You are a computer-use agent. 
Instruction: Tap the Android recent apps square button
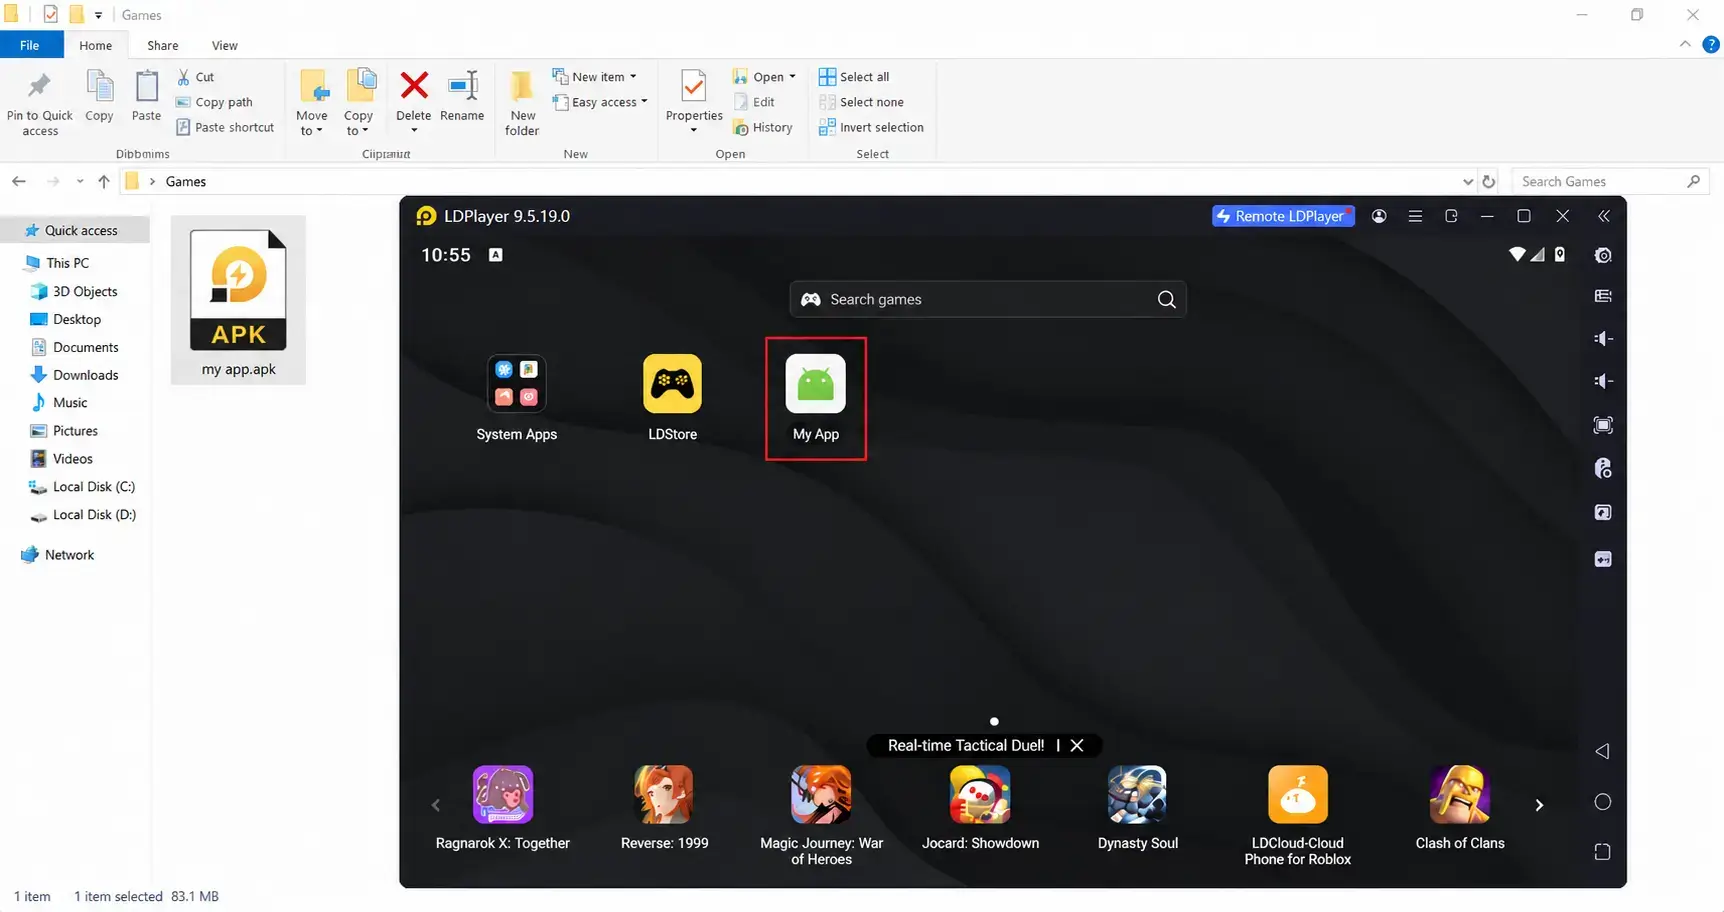coord(1602,852)
